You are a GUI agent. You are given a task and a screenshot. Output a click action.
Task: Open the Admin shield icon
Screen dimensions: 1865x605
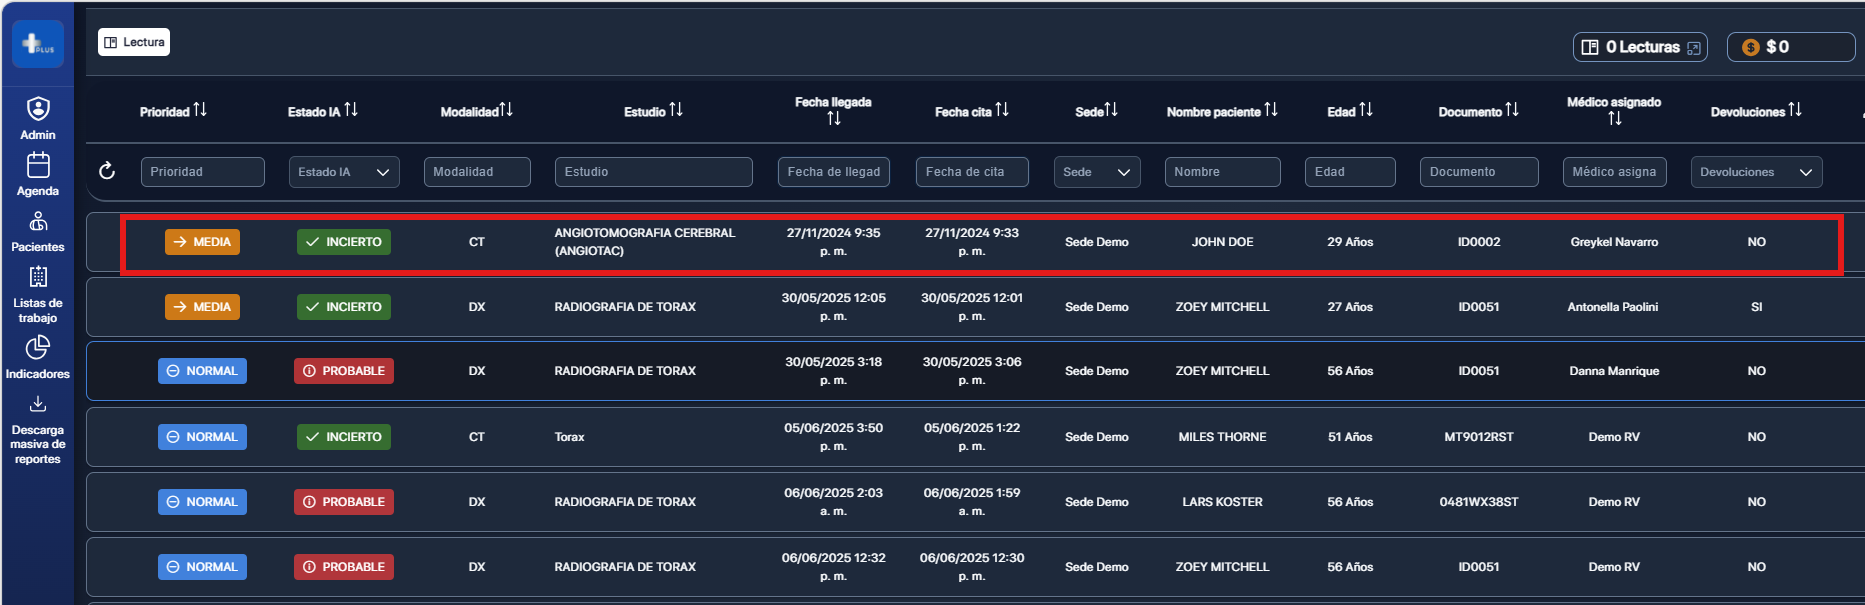(38, 109)
